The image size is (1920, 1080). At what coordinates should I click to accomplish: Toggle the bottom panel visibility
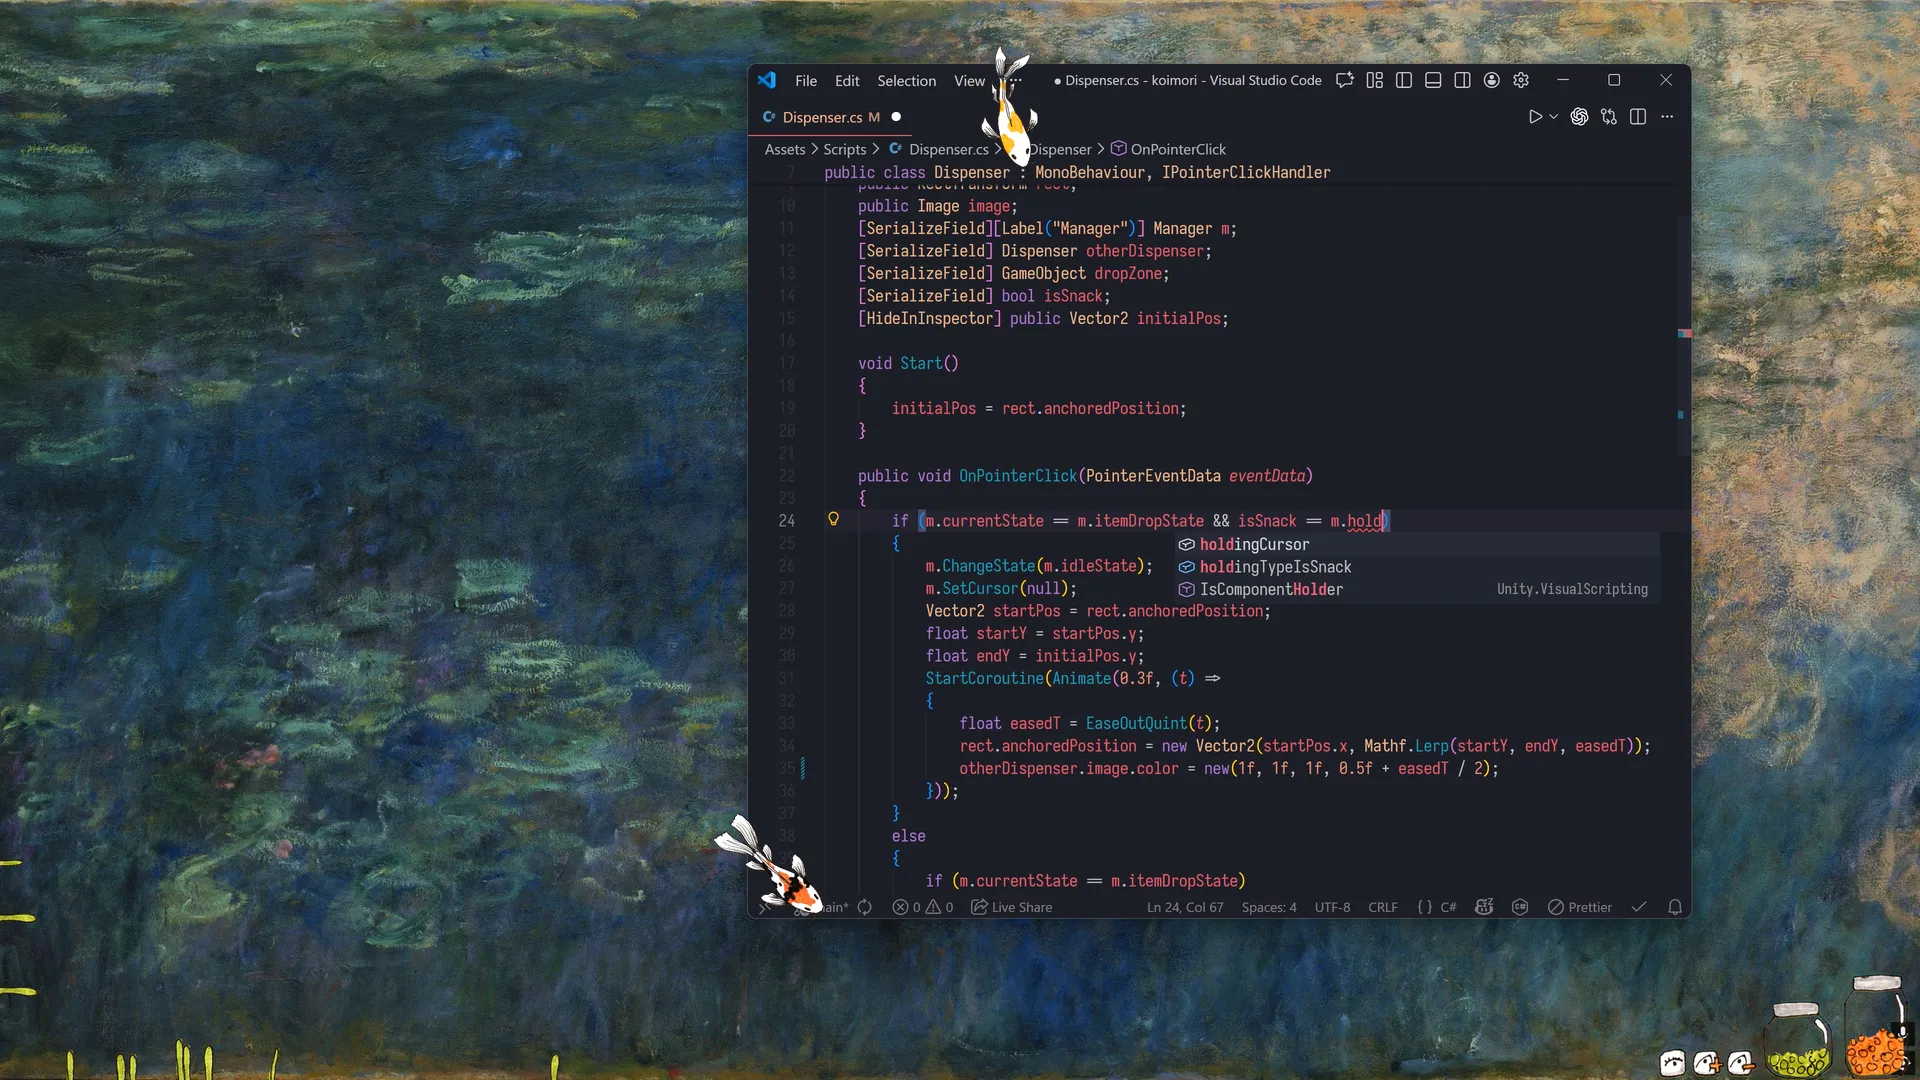(1433, 80)
